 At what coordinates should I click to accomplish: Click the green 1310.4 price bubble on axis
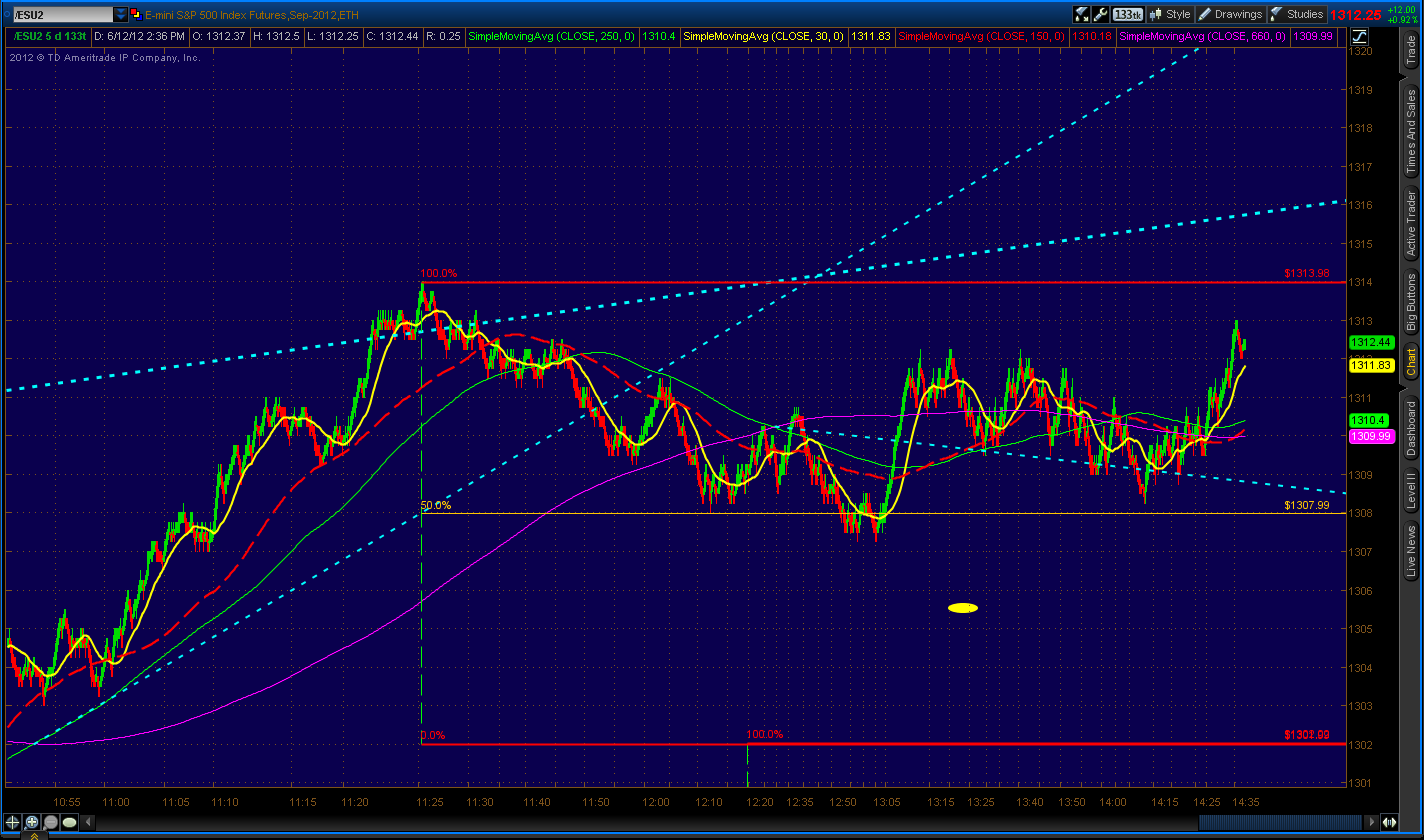(x=1367, y=420)
